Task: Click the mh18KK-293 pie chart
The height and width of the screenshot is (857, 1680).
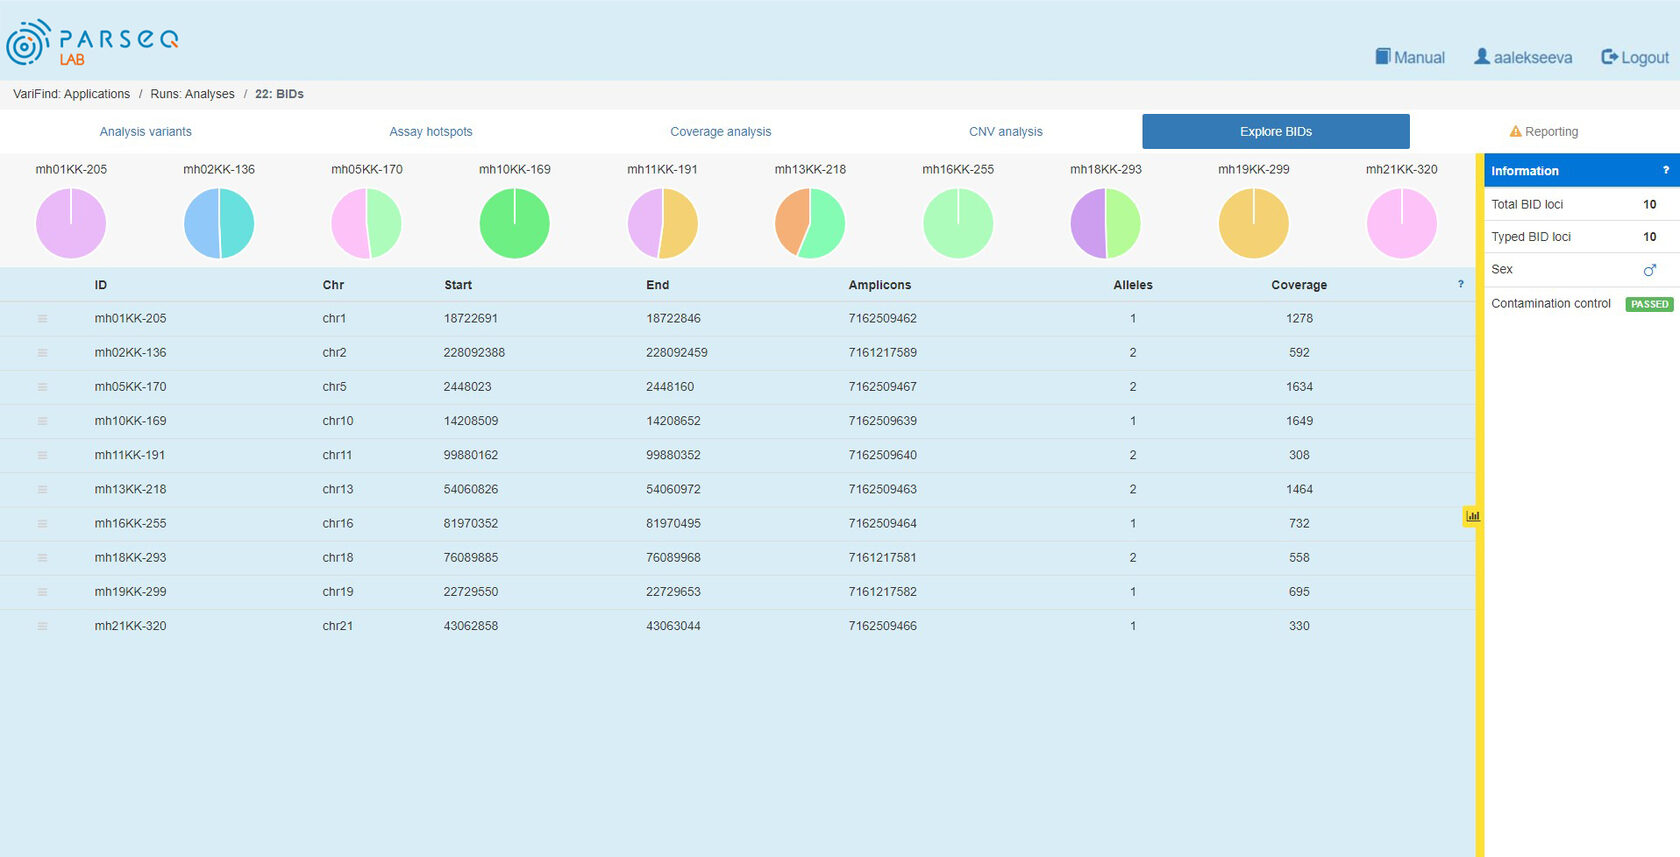Action: (x=1106, y=223)
